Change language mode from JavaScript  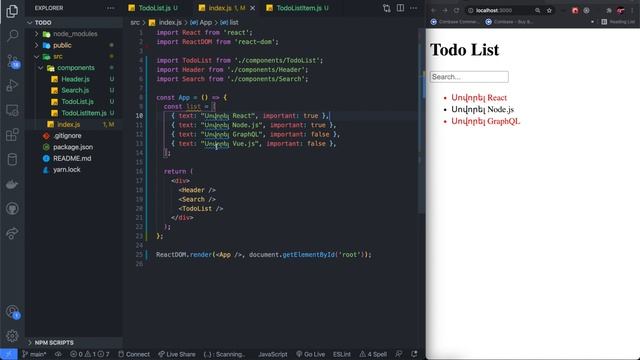click(x=273, y=354)
